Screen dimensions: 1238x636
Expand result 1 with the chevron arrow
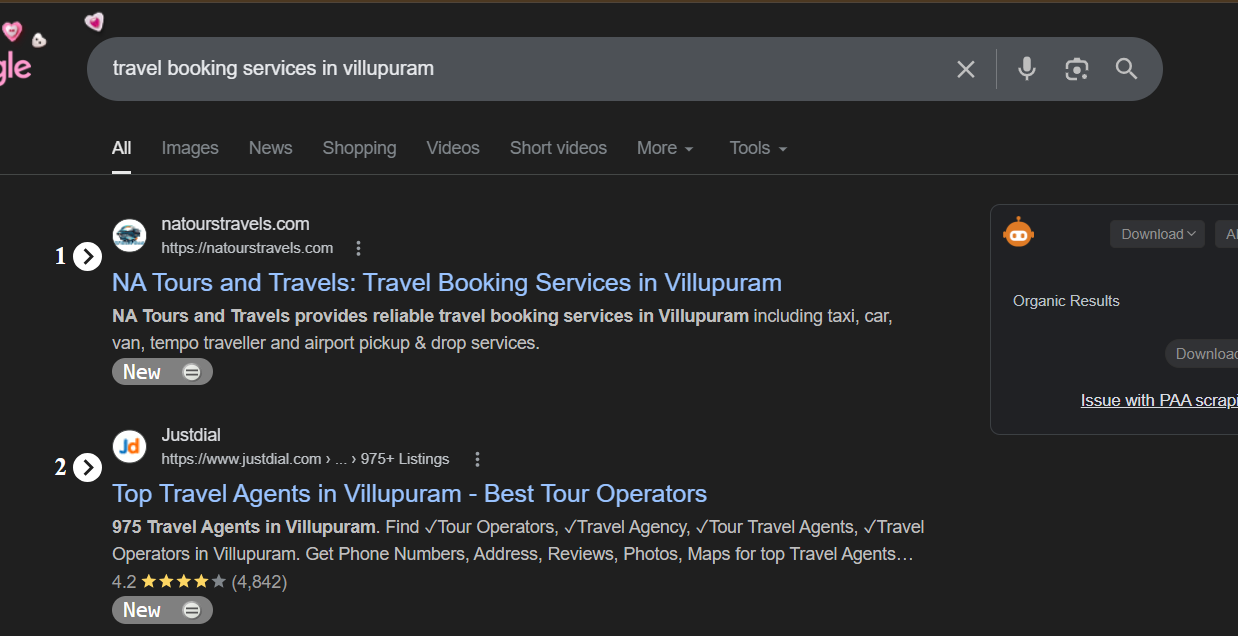(88, 257)
